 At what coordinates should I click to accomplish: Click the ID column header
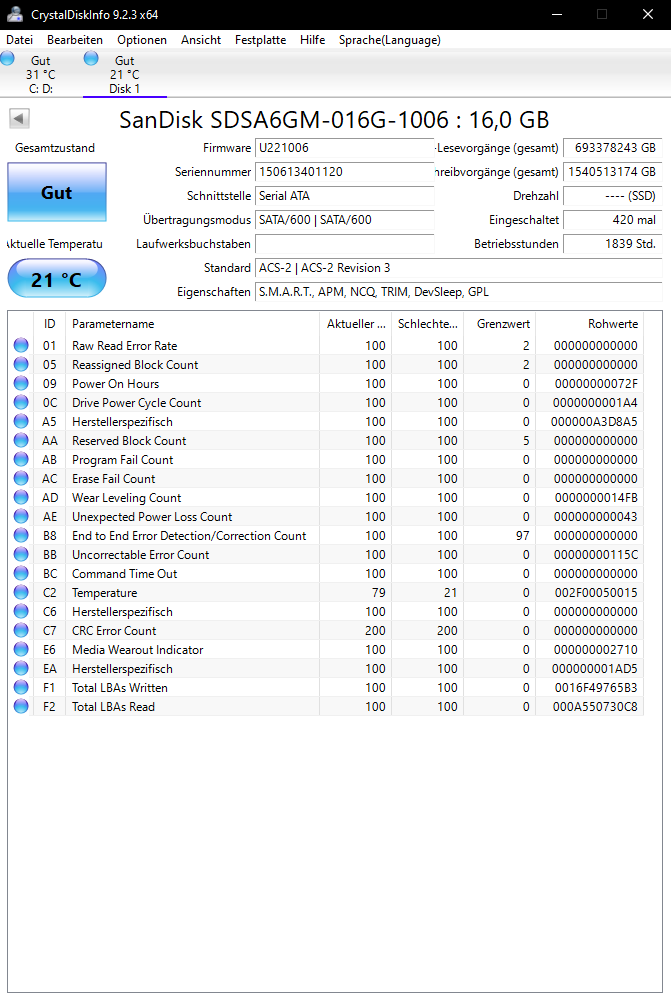[x=50, y=324]
